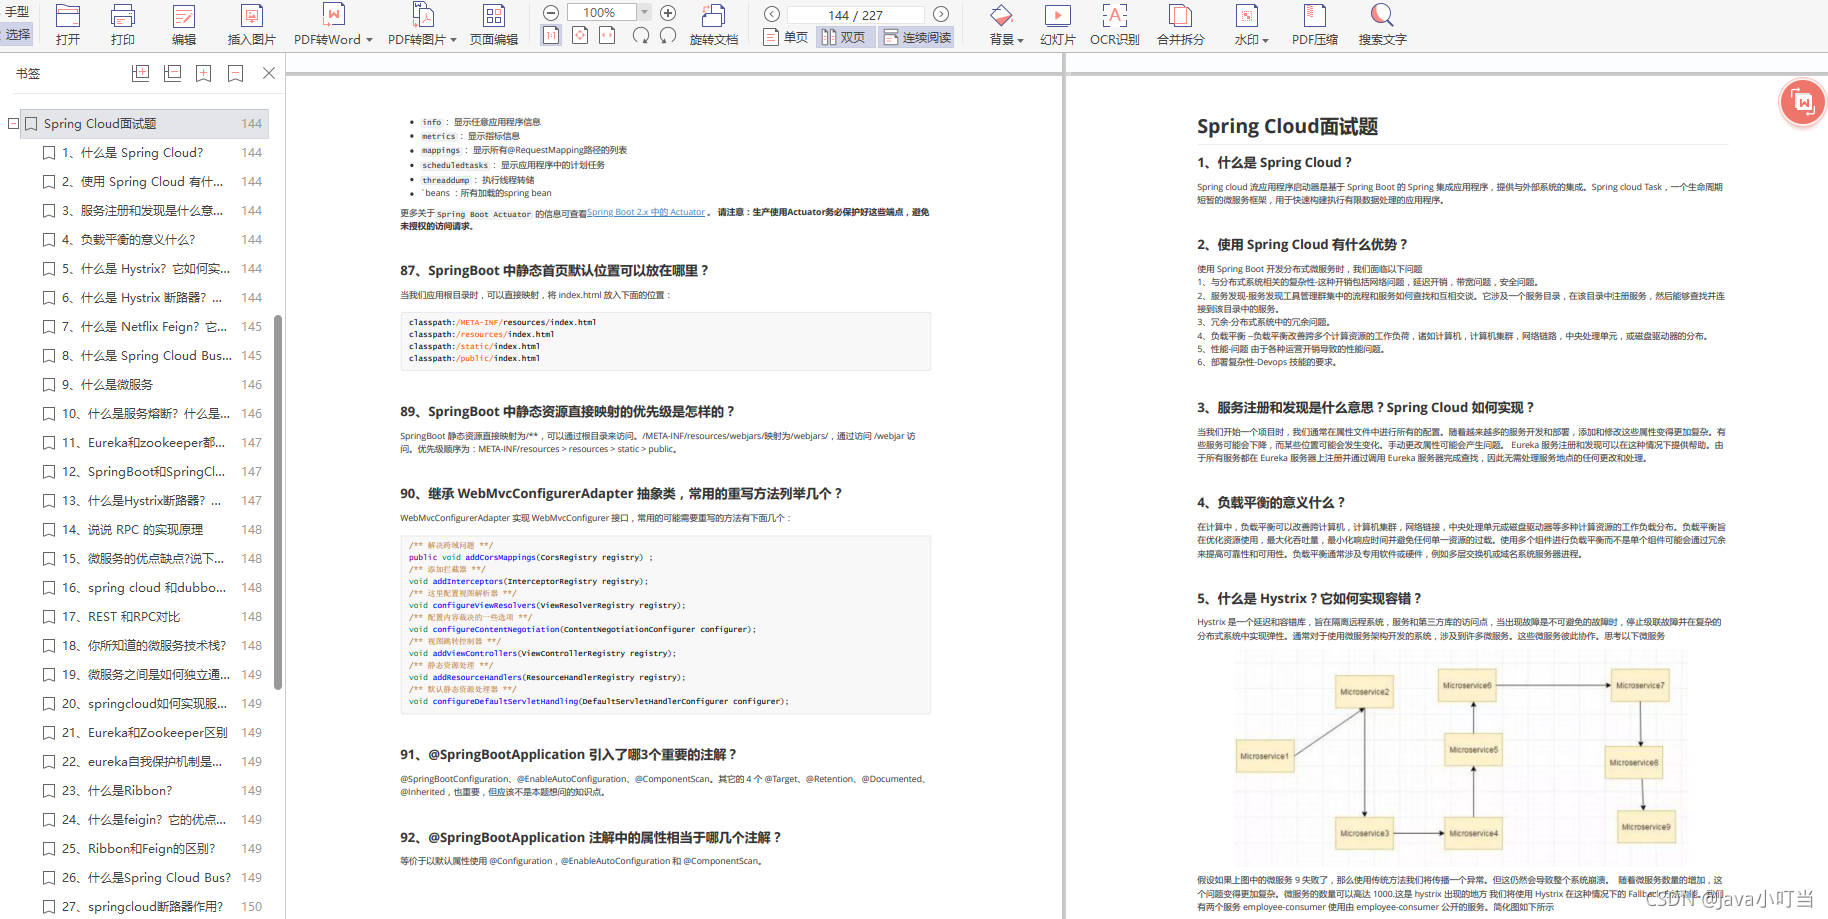Image resolution: width=1828 pixels, height=919 pixels.
Task: Click the fit width icon
Action: tap(607, 36)
